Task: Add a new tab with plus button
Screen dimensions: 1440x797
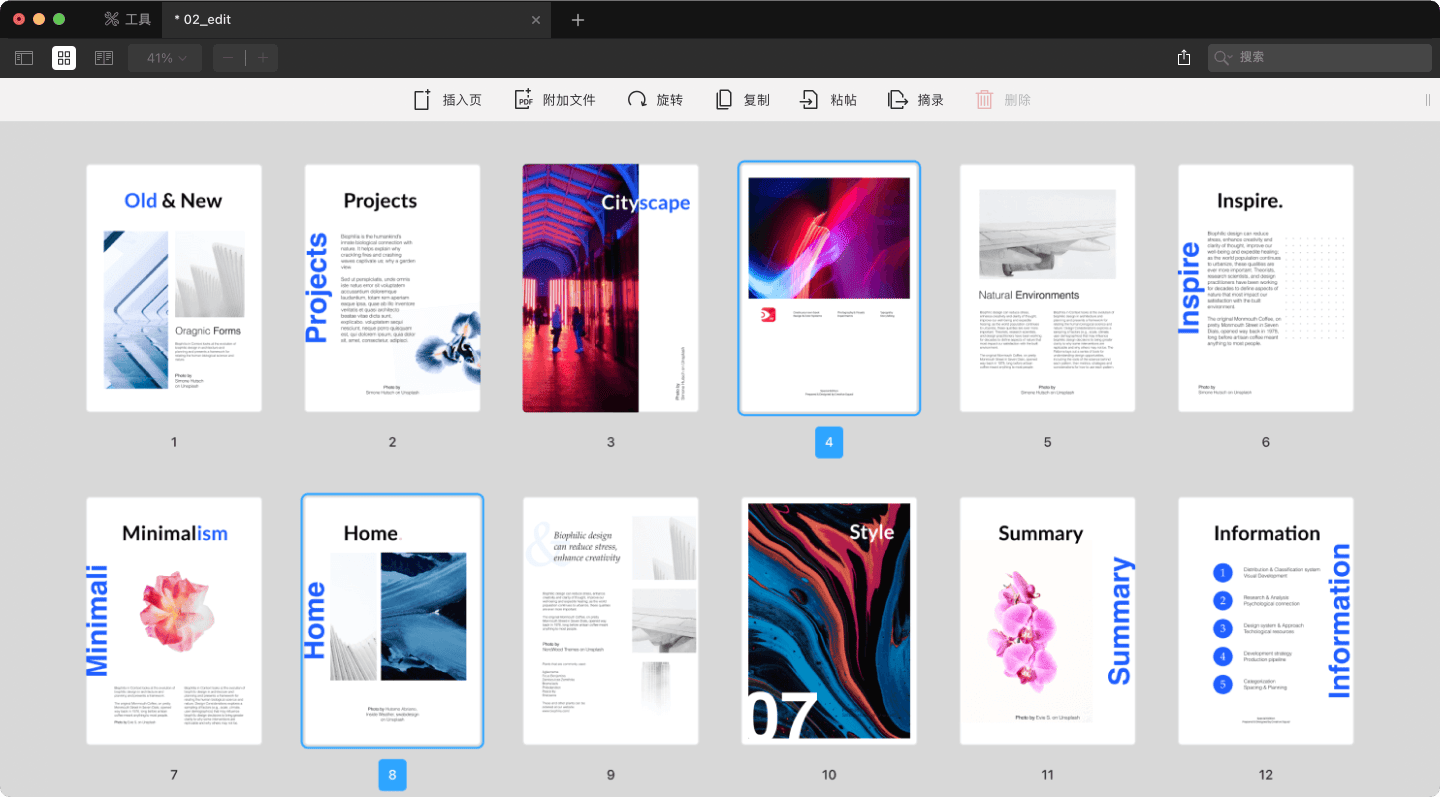Action: tap(578, 20)
